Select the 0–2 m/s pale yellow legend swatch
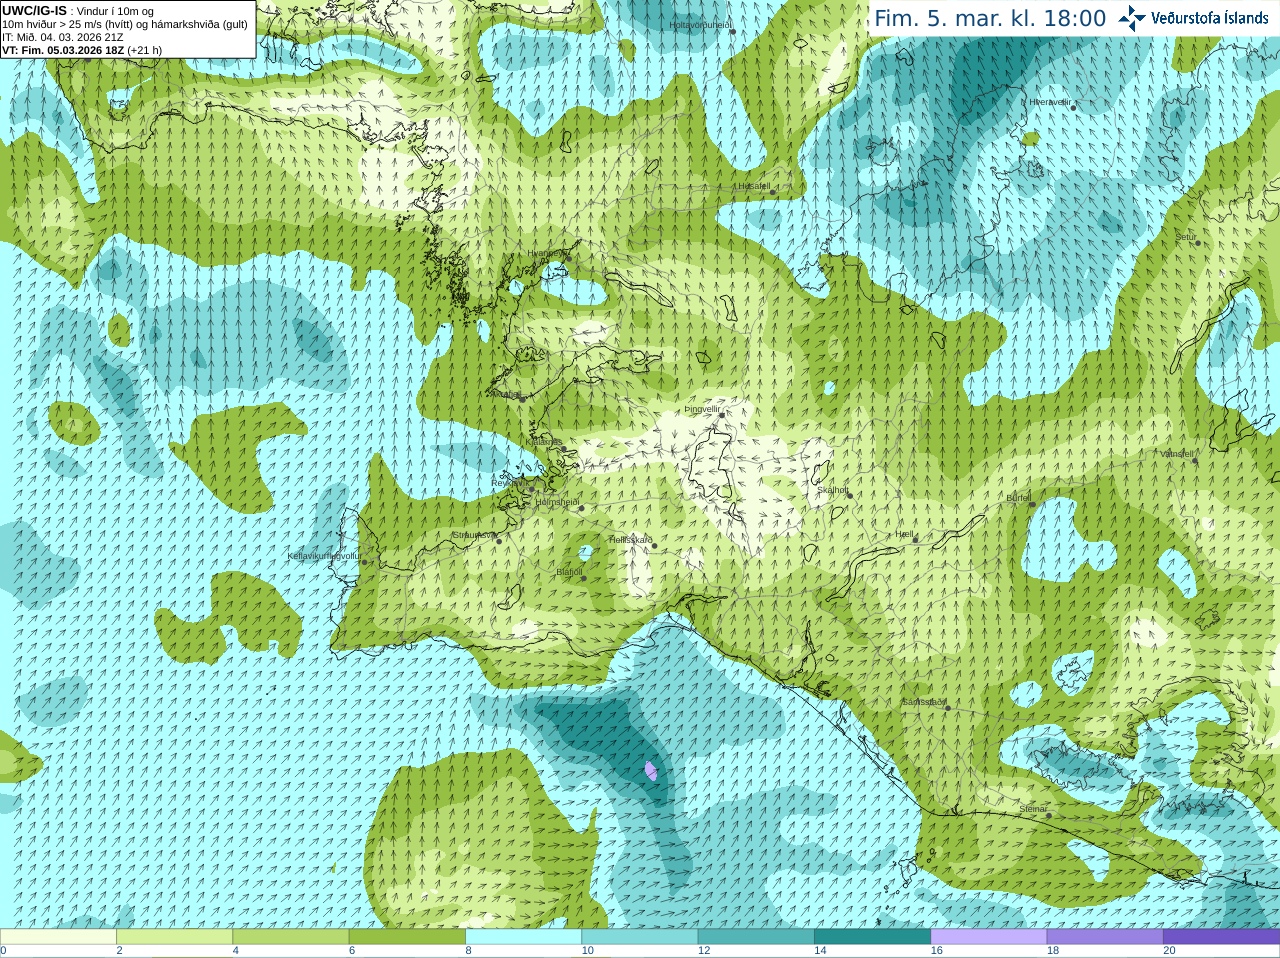The image size is (1280, 958). coord(58,937)
